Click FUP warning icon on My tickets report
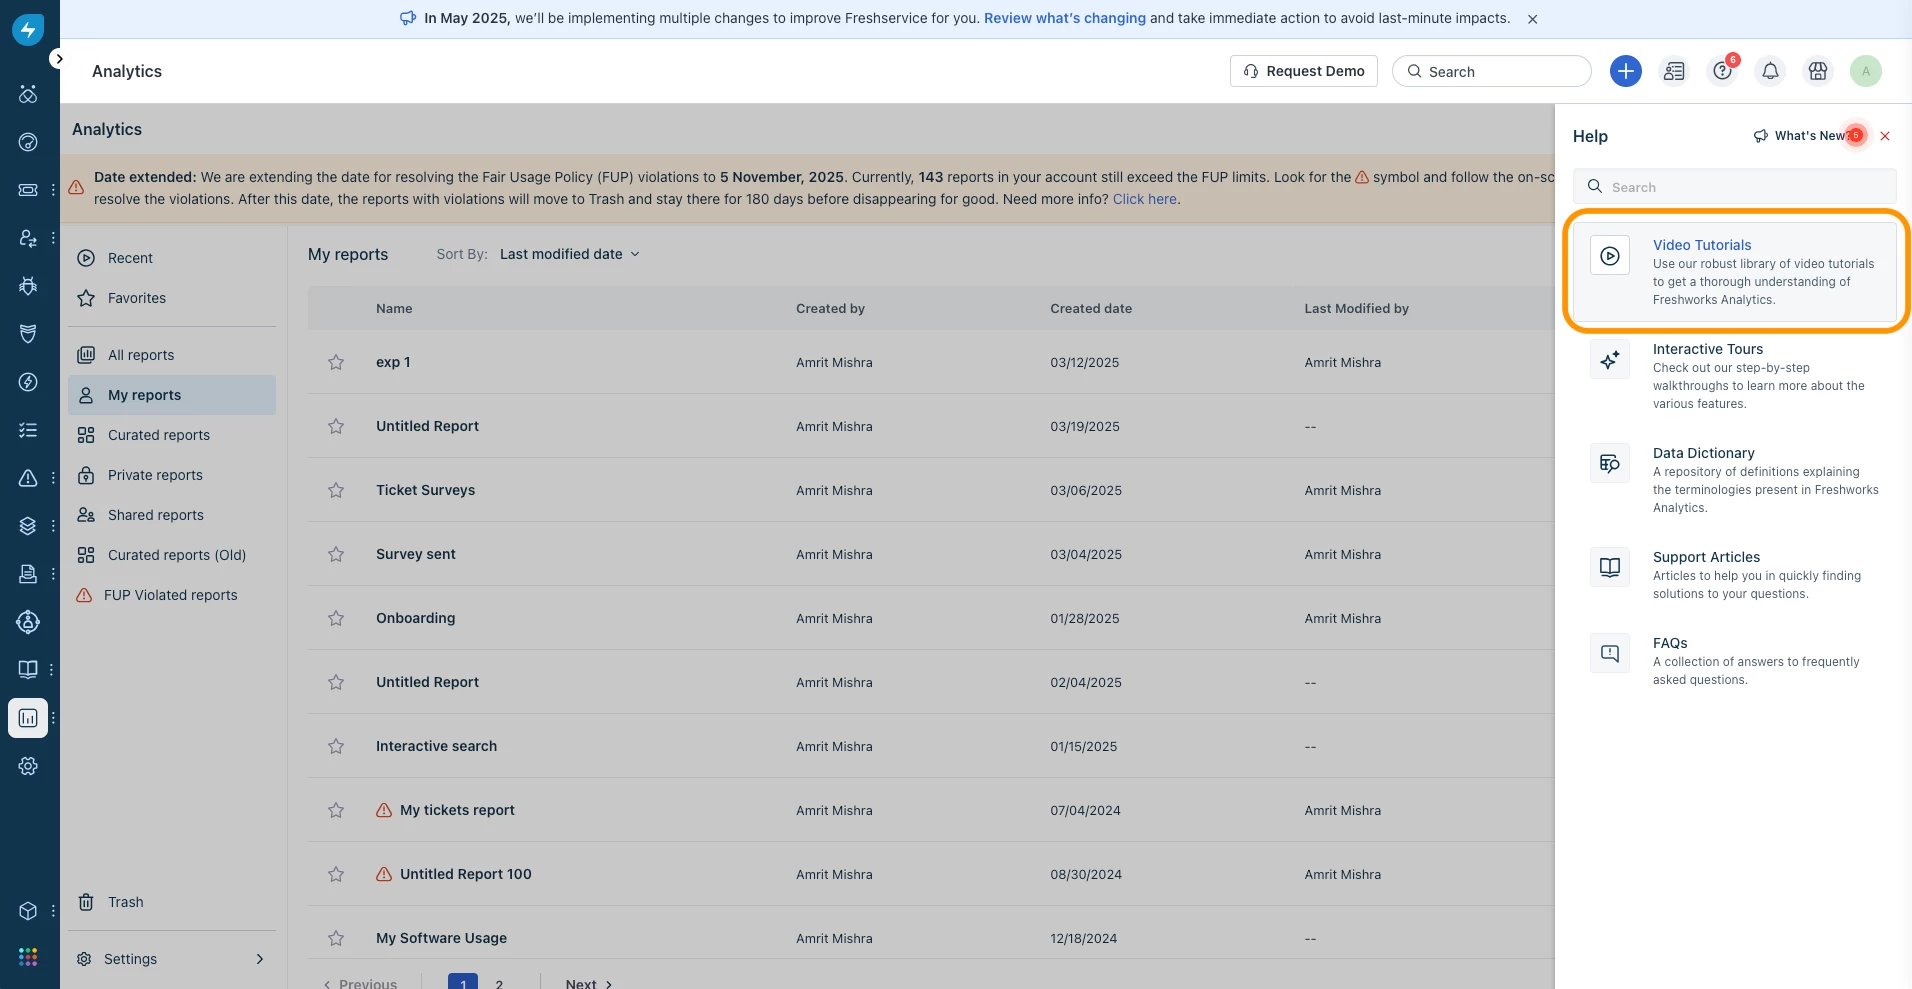The height and width of the screenshot is (989, 1912). coord(384,810)
